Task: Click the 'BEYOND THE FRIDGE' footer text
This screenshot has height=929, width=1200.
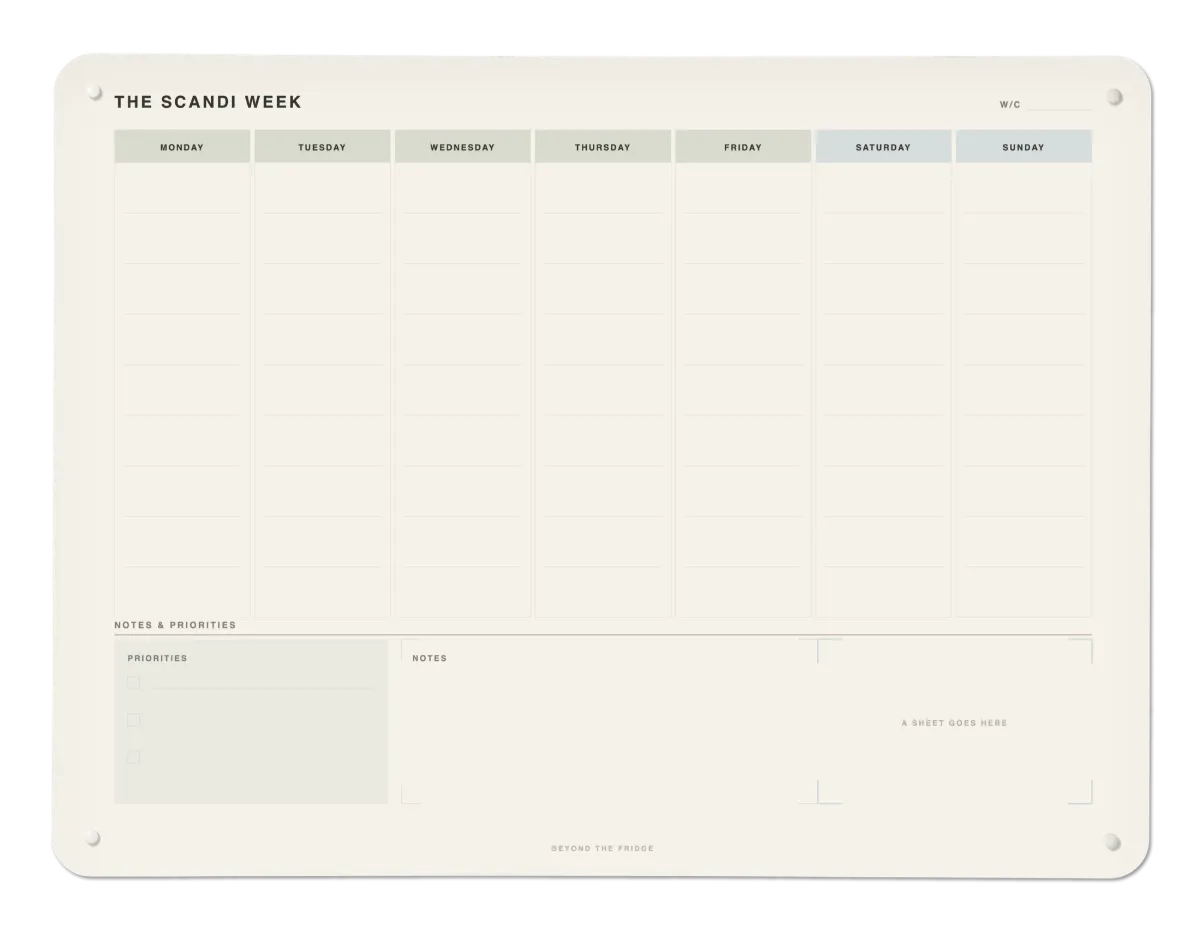Action: click(x=602, y=848)
